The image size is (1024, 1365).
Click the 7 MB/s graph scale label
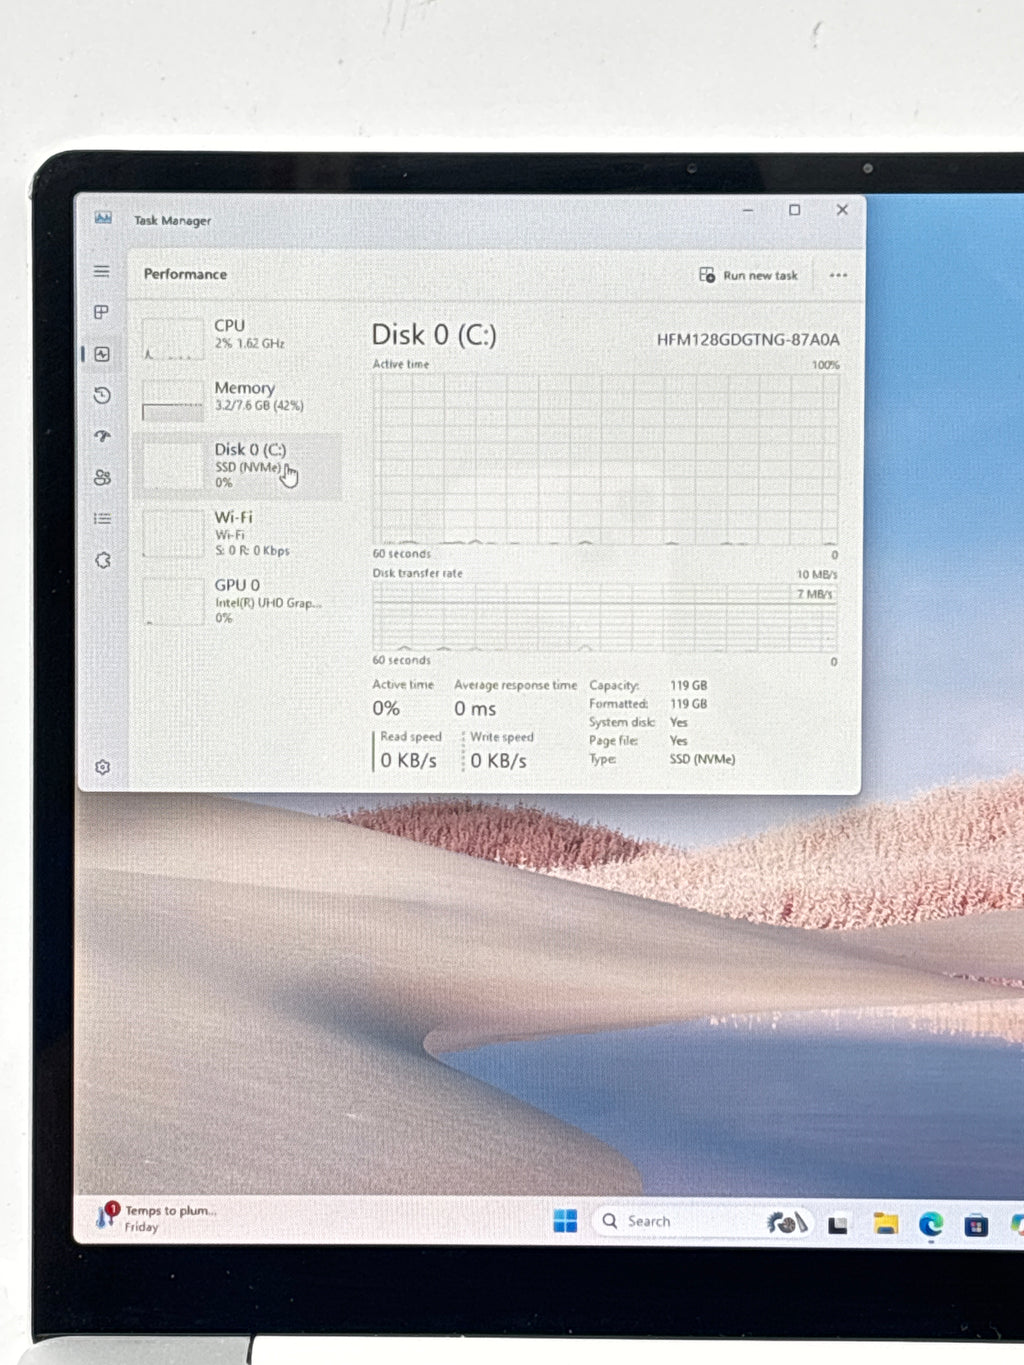click(815, 594)
